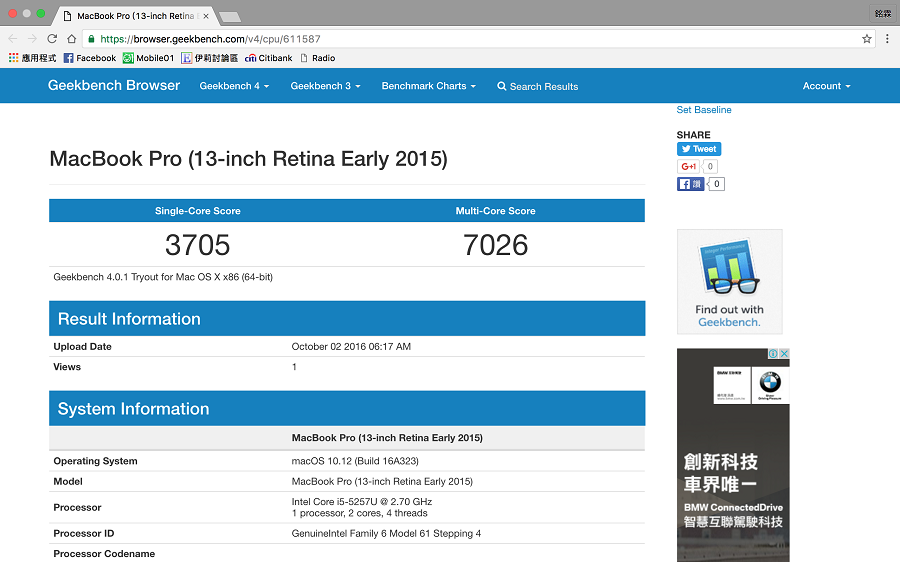
Task: Click the Set Baseline link
Action: pos(704,110)
